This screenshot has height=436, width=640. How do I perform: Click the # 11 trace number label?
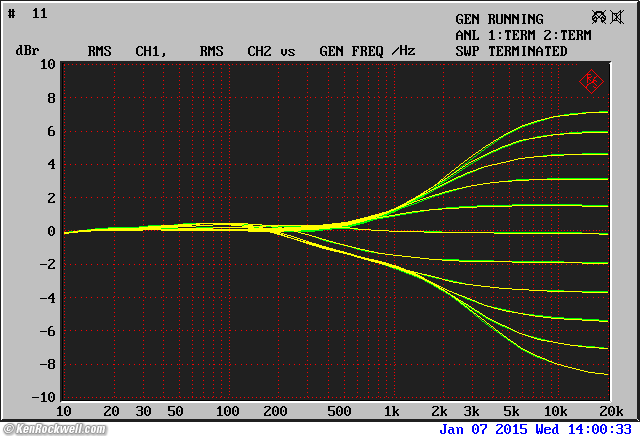pos(26,13)
